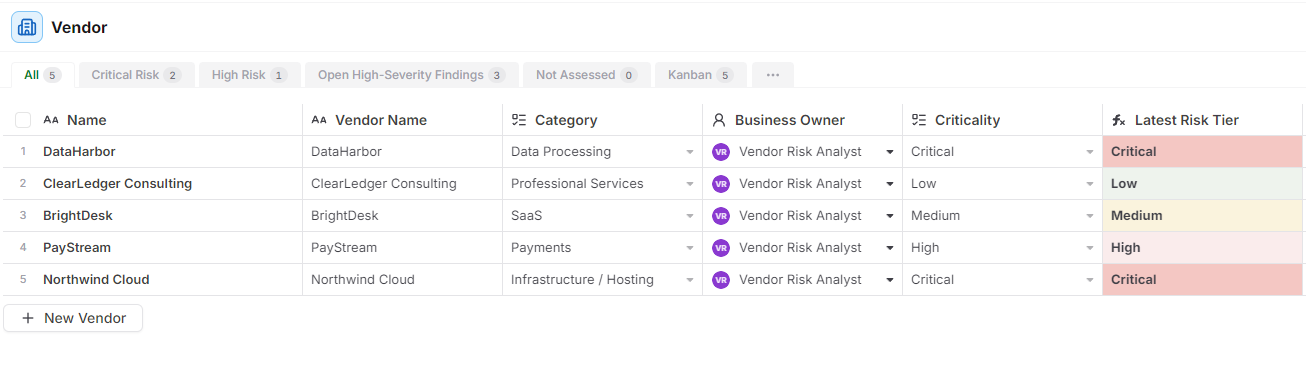The image size is (1306, 376).
Task: Open the Open High-Severity Findings tab
Action: point(412,75)
